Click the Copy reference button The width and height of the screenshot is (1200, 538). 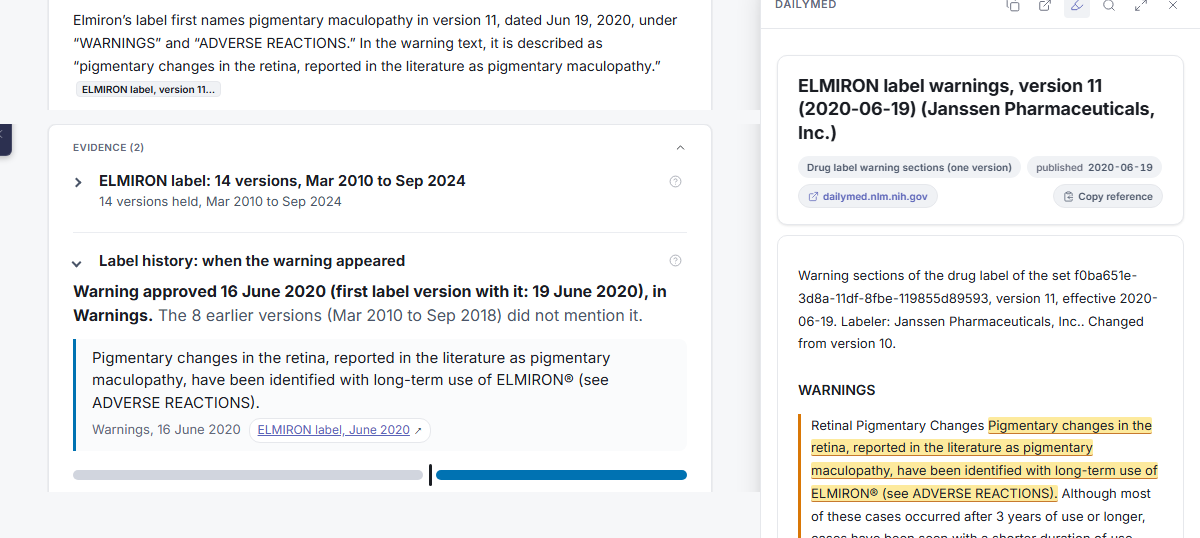1108,196
